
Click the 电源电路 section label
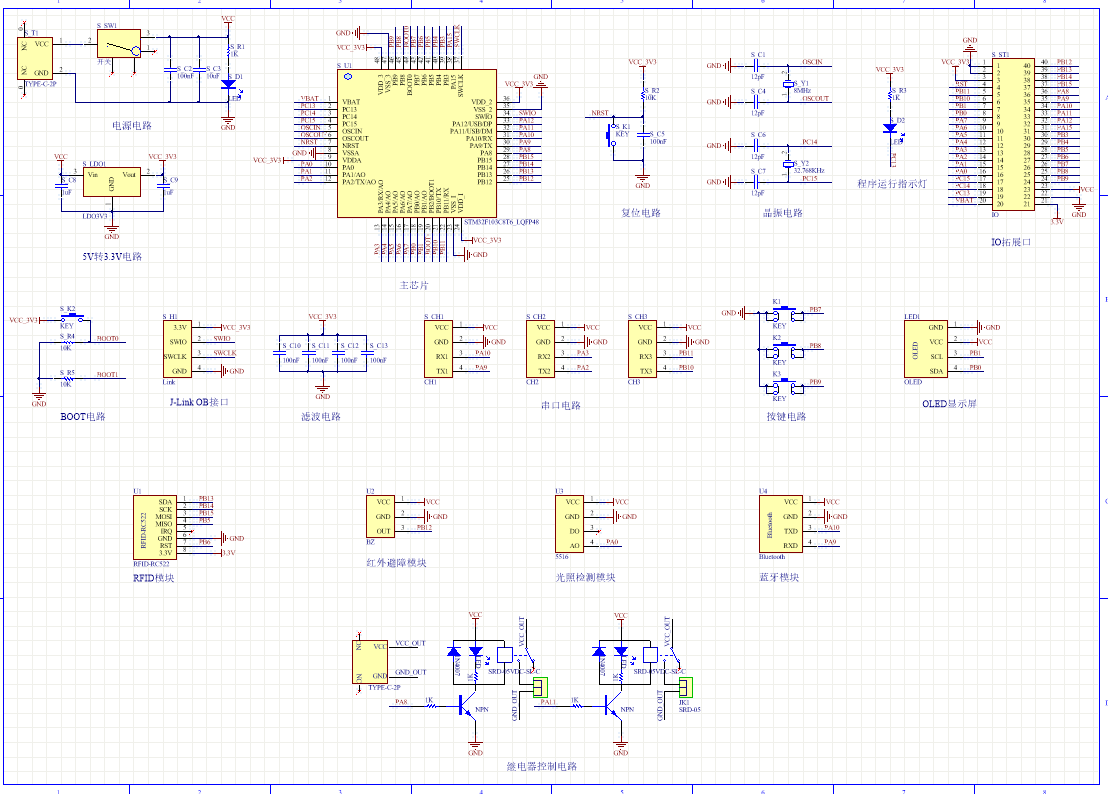coord(132,126)
